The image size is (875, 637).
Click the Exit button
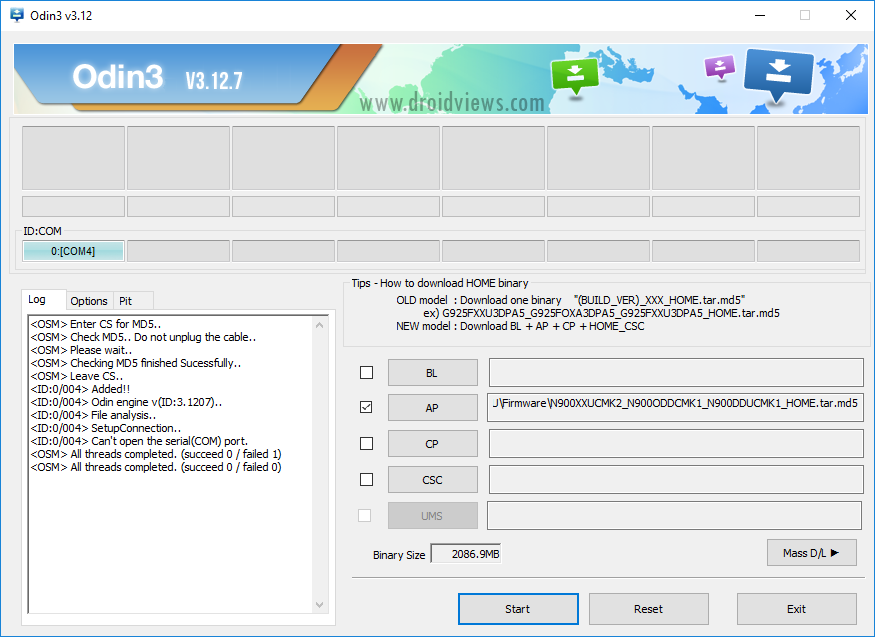[796, 609]
